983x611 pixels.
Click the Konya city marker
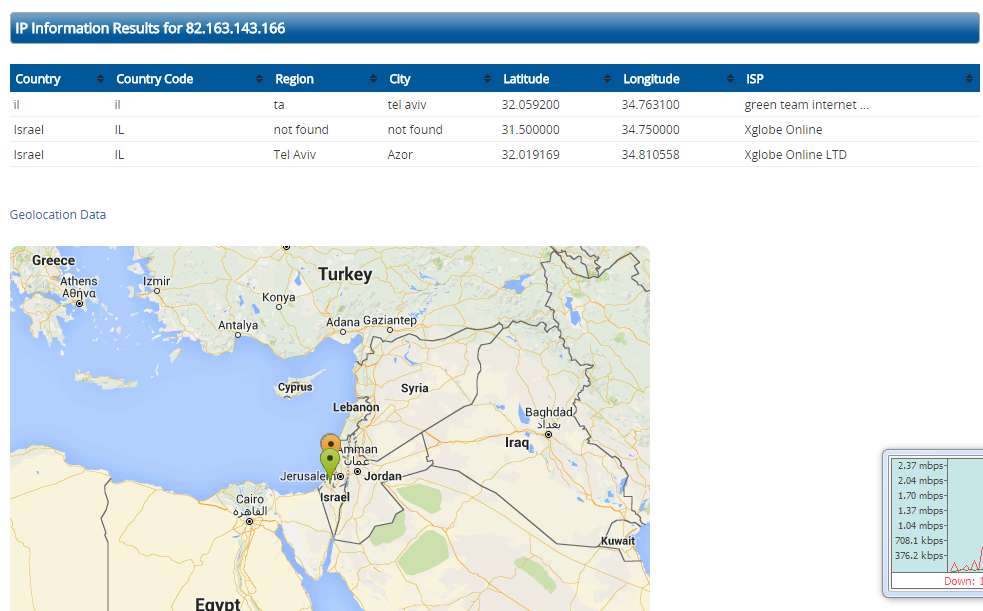click(x=278, y=307)
